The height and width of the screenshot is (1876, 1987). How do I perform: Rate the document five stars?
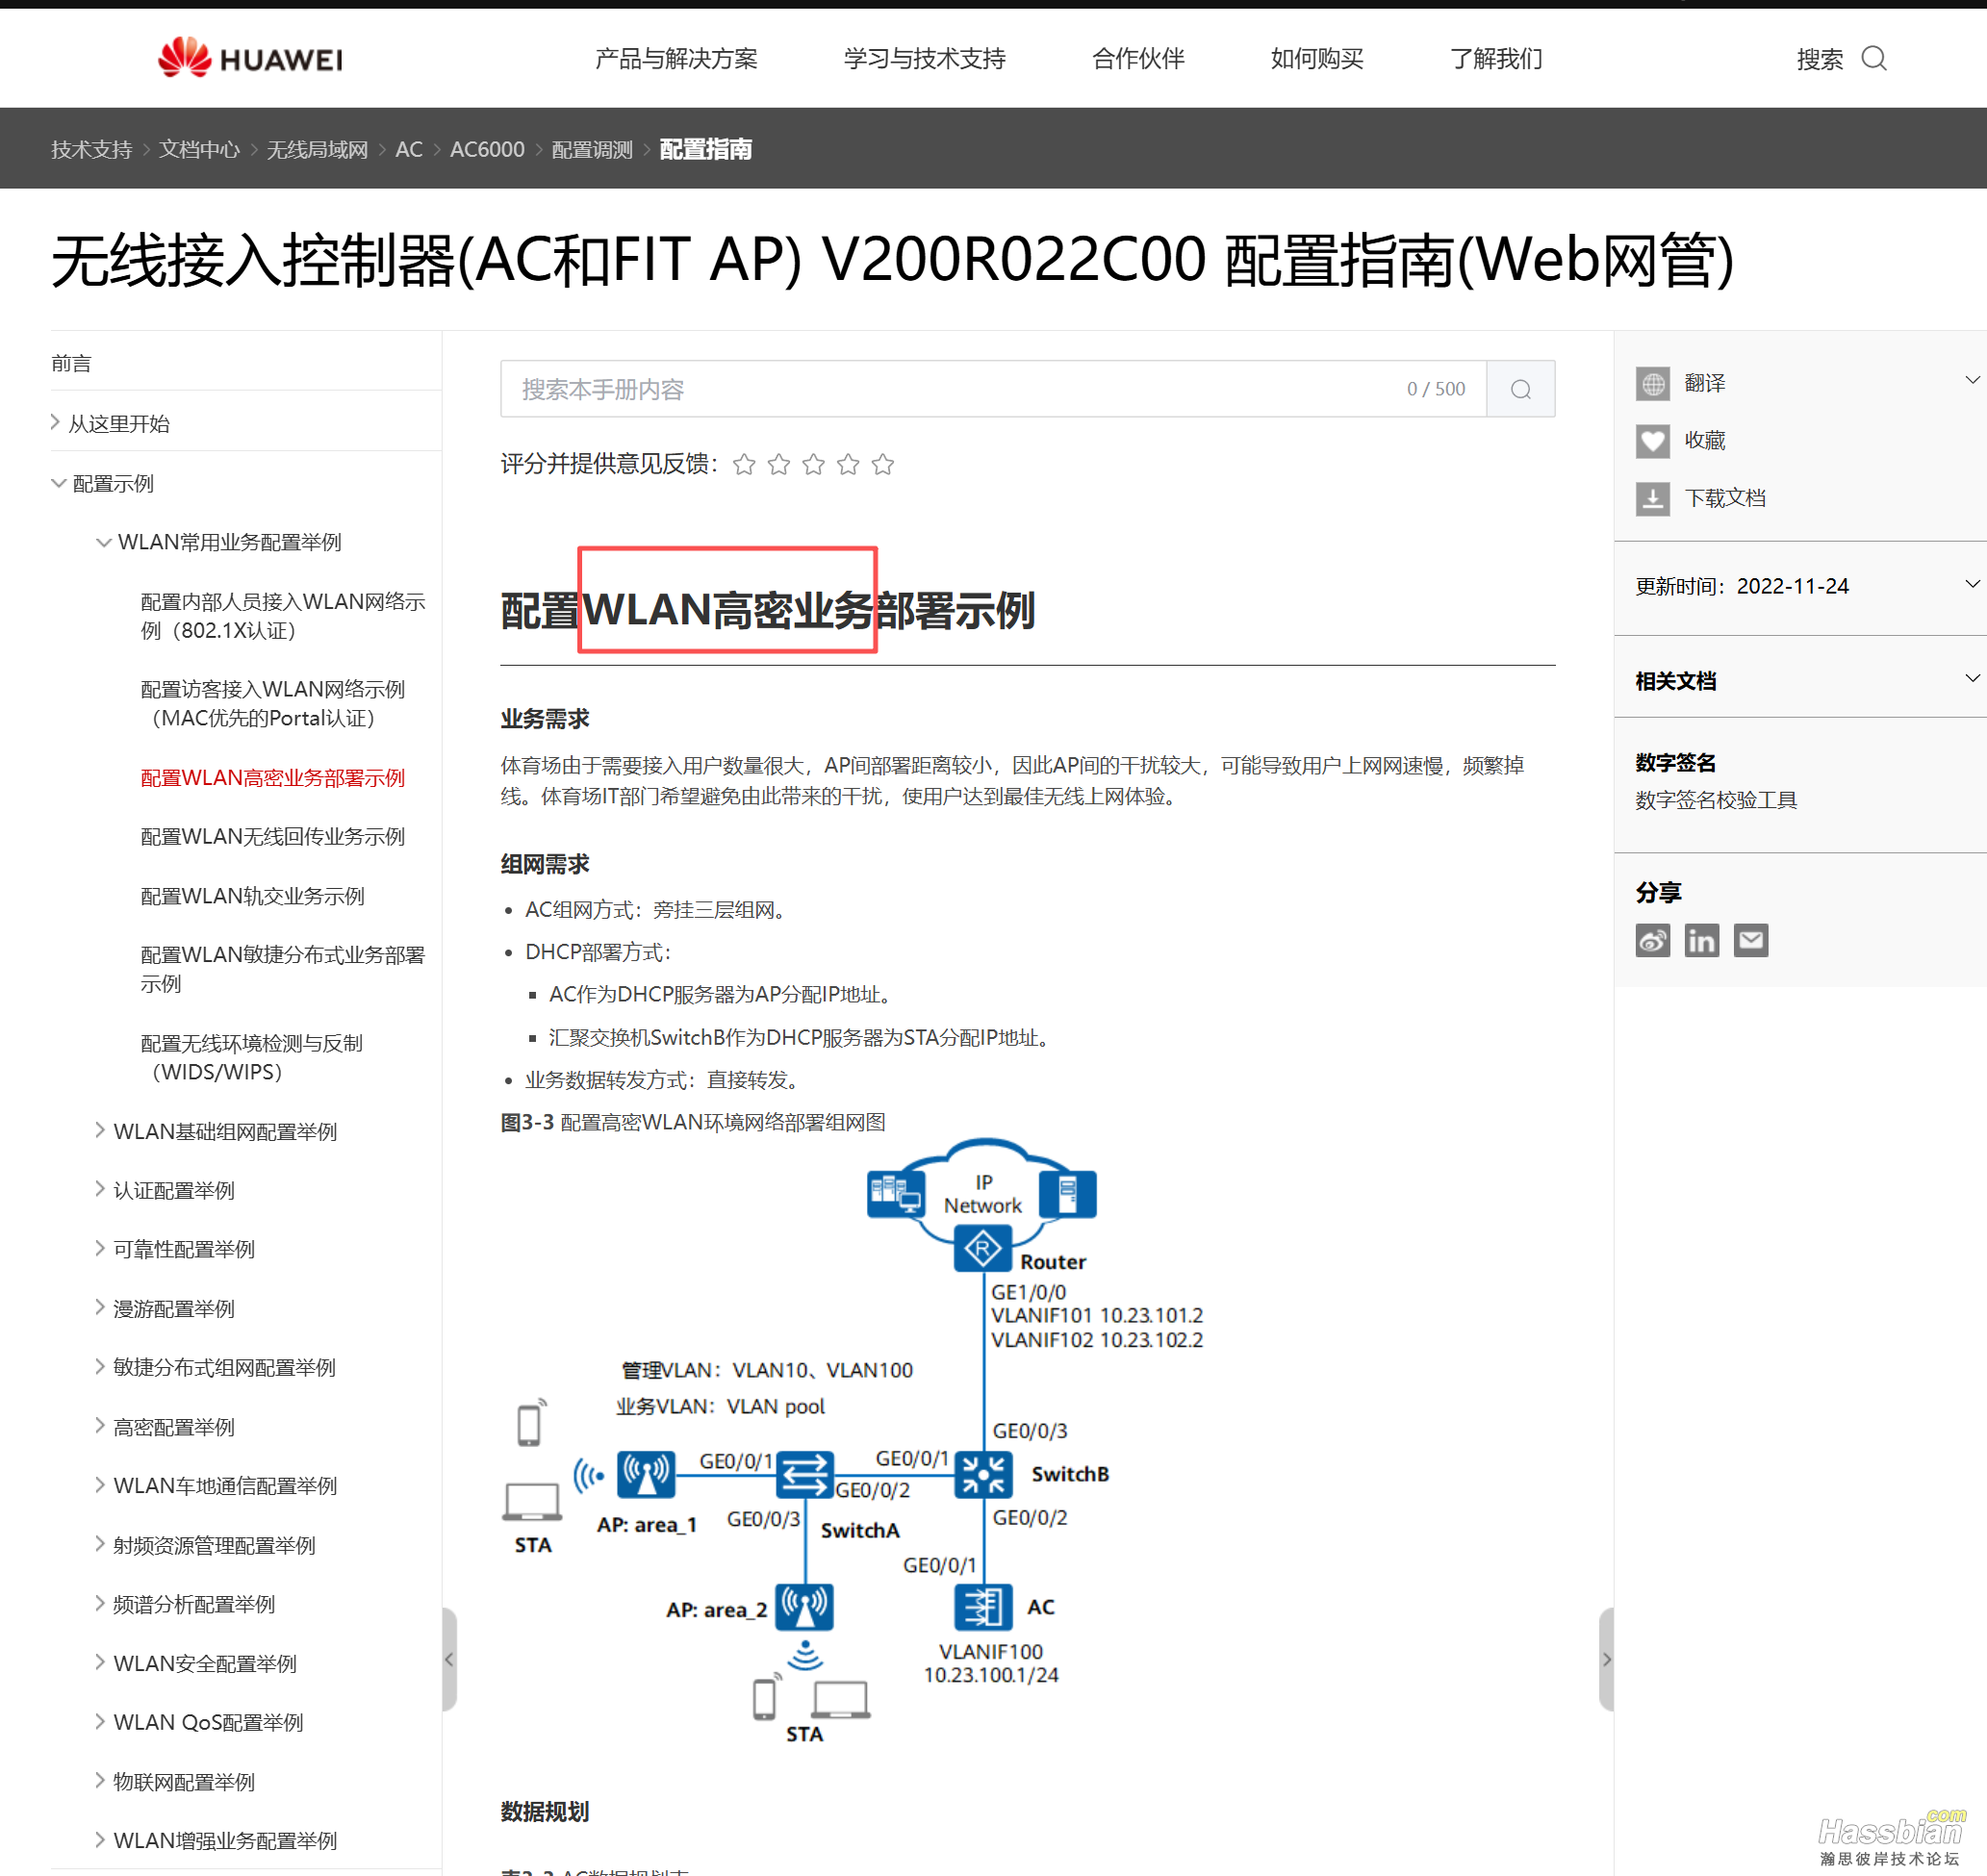pos(883,464)
